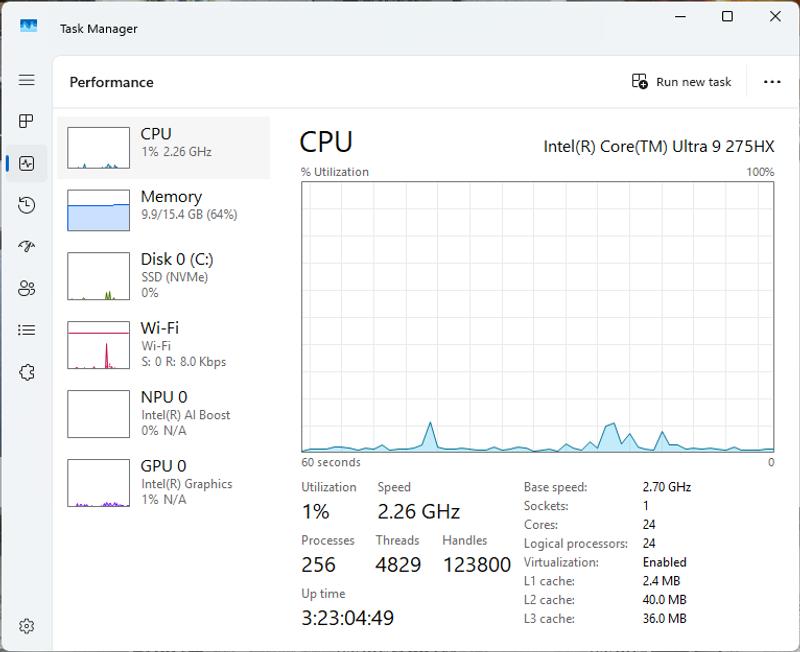Screen dimensions: 800x652
Task: Click the GPU 0 mini graph thumbnail
Action: (x=98, y=483)
